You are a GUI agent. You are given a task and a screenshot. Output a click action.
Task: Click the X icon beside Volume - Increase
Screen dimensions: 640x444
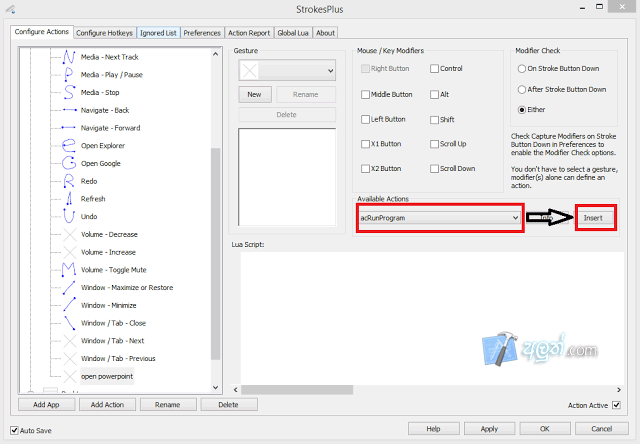point(70,252)
